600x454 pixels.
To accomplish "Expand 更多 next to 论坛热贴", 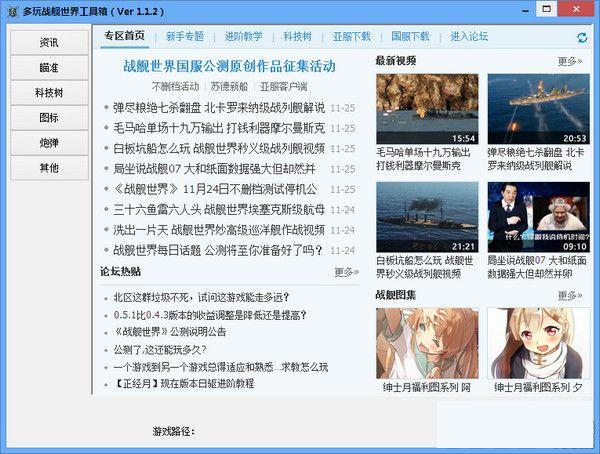I will click(346, 272).
